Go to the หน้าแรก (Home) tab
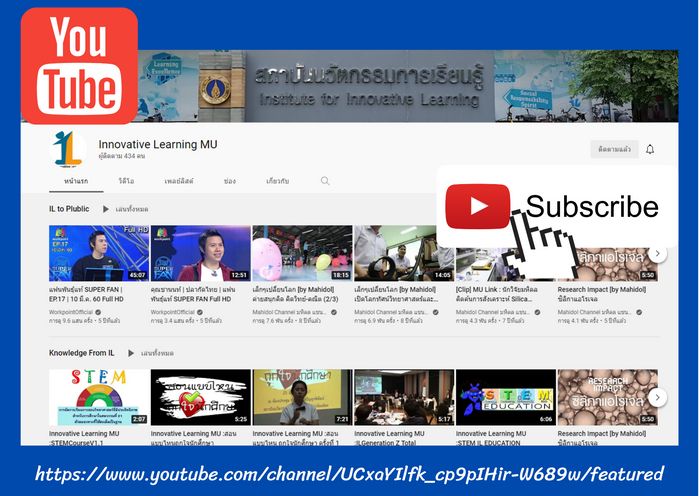Viewport: 699px width, 496px height. [75, 181]
